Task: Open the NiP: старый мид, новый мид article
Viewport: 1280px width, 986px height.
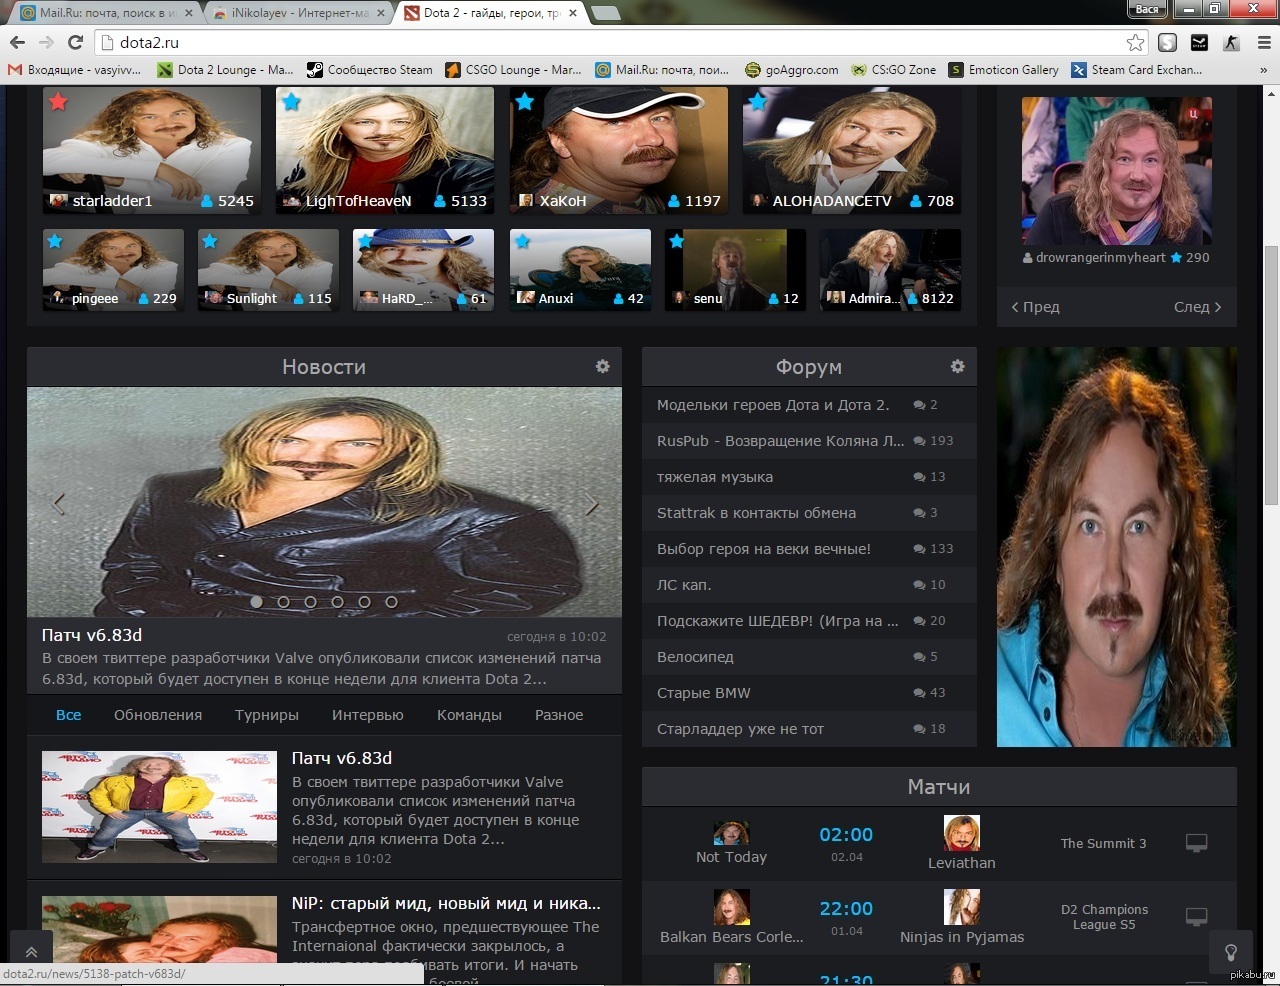Action: point(446,903)
